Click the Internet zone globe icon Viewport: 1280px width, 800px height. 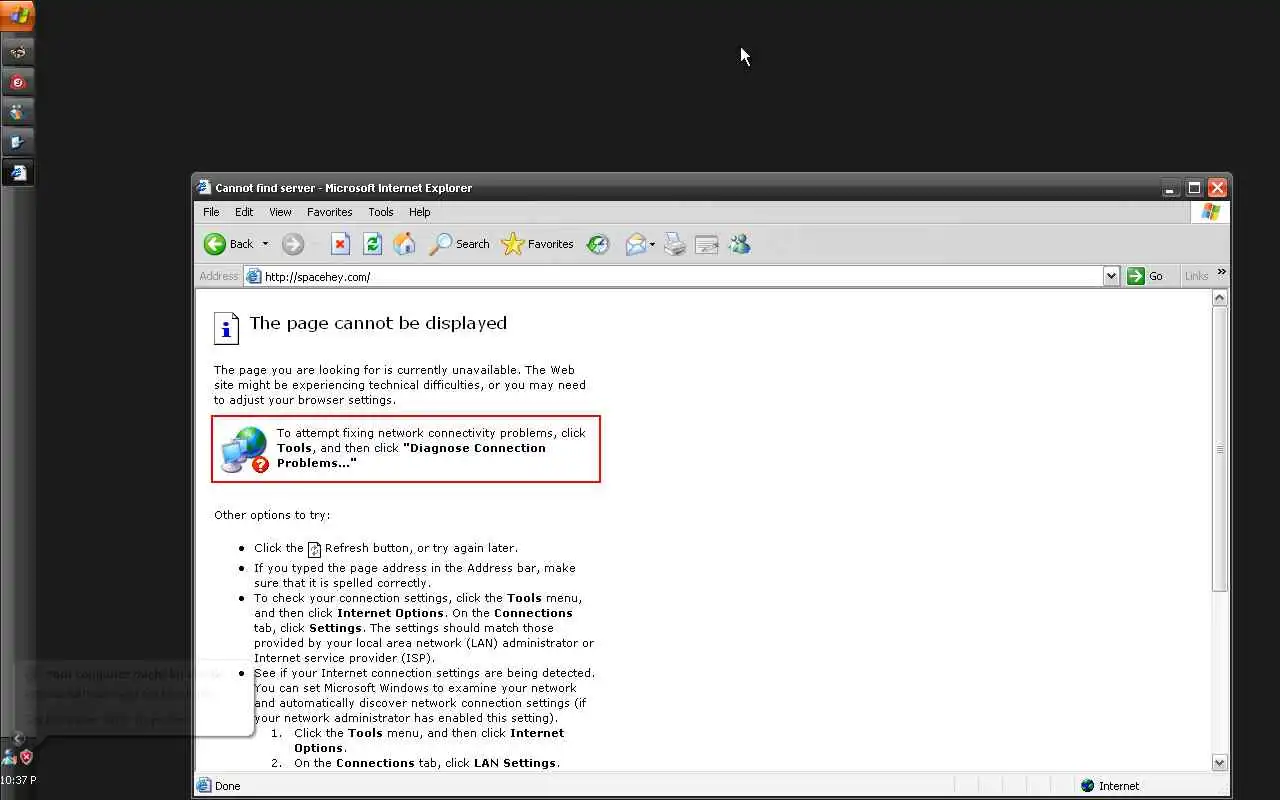coord(1088,786)
